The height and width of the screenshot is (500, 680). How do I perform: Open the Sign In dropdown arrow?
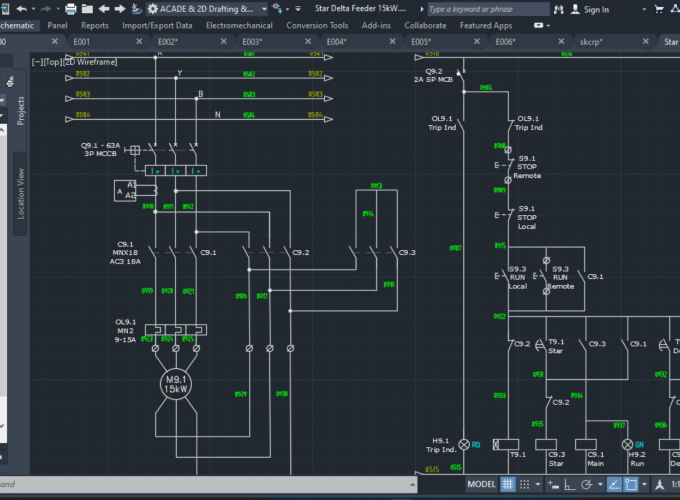[644, 9]
